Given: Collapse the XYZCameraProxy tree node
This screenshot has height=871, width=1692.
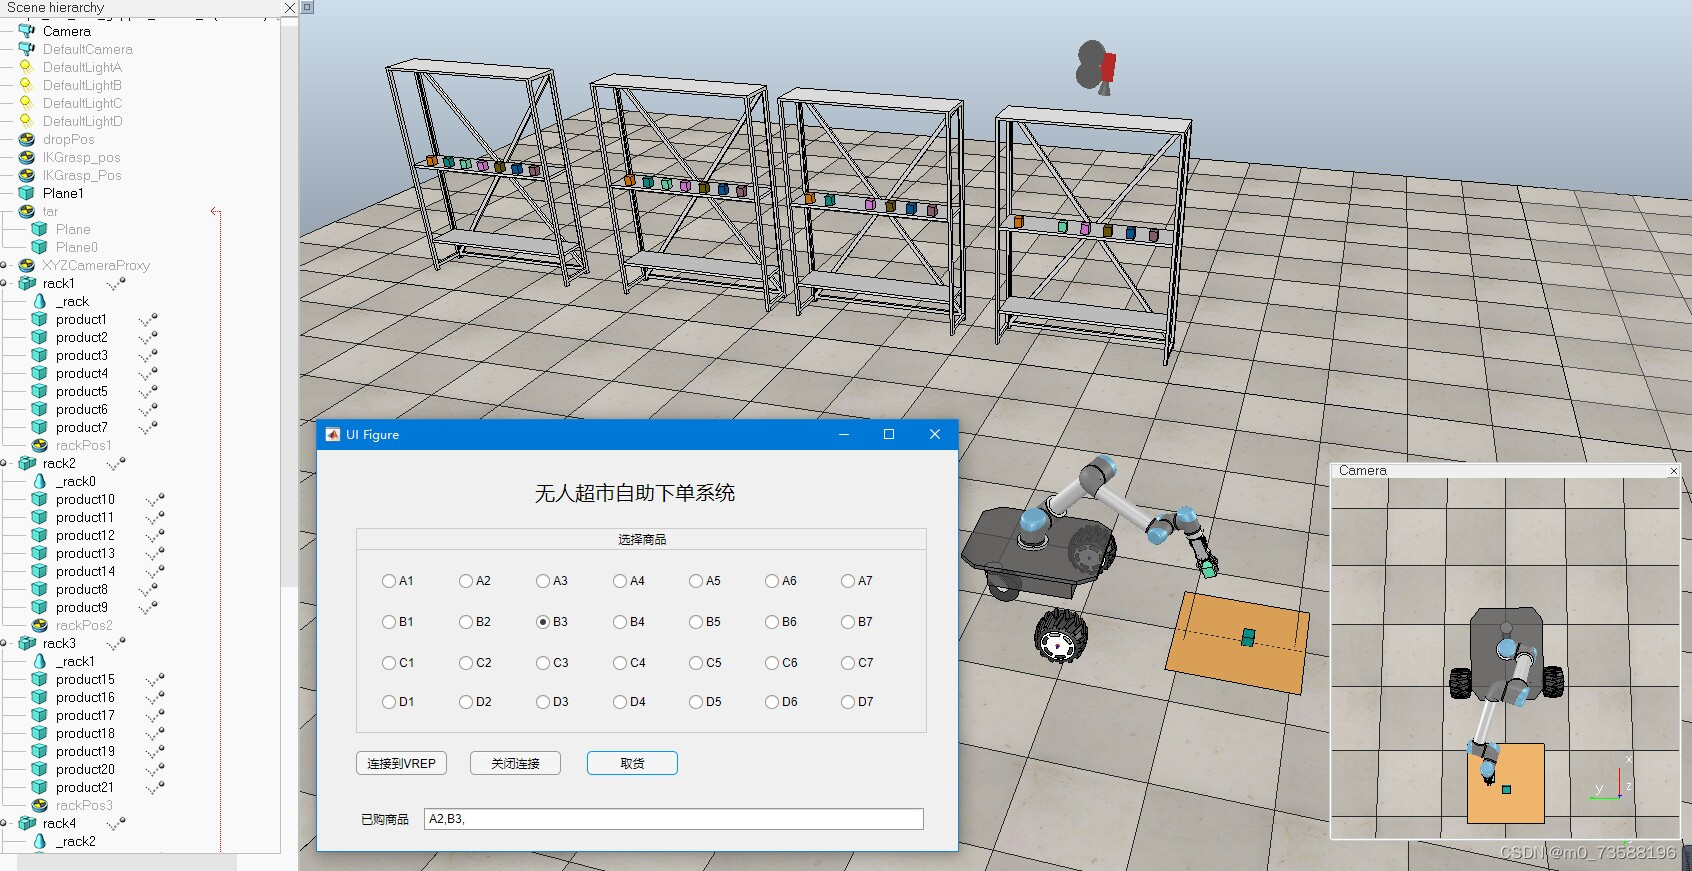Looking at the screenshot, I should (4, 265).
